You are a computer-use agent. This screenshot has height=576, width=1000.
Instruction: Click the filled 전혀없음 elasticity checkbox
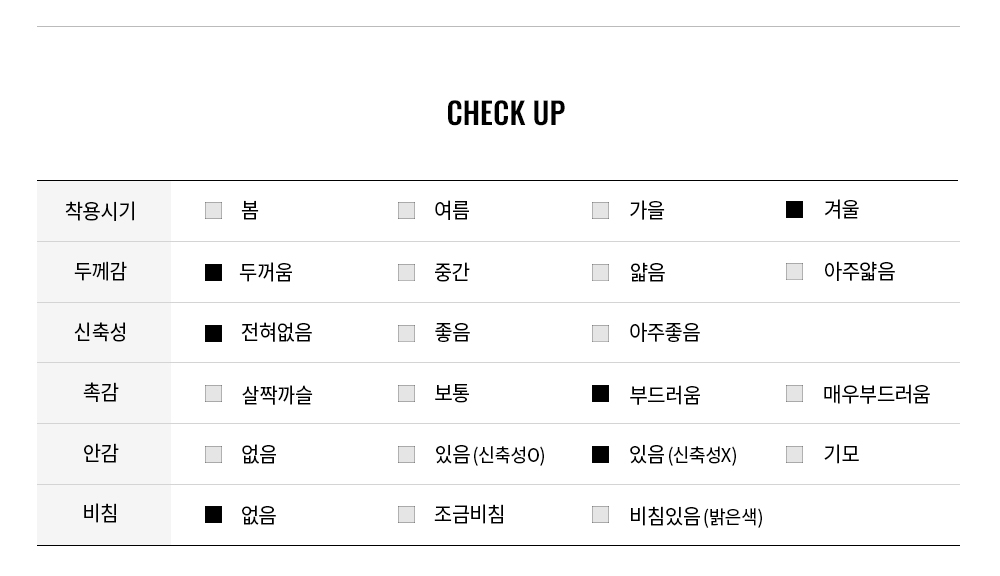[213, 333]
